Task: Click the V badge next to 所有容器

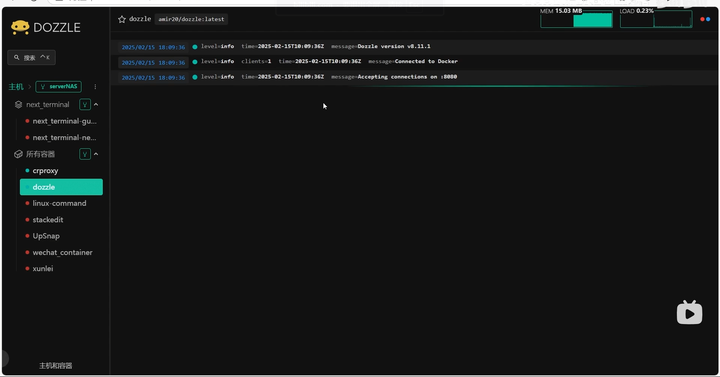Action: pos(85,154)
